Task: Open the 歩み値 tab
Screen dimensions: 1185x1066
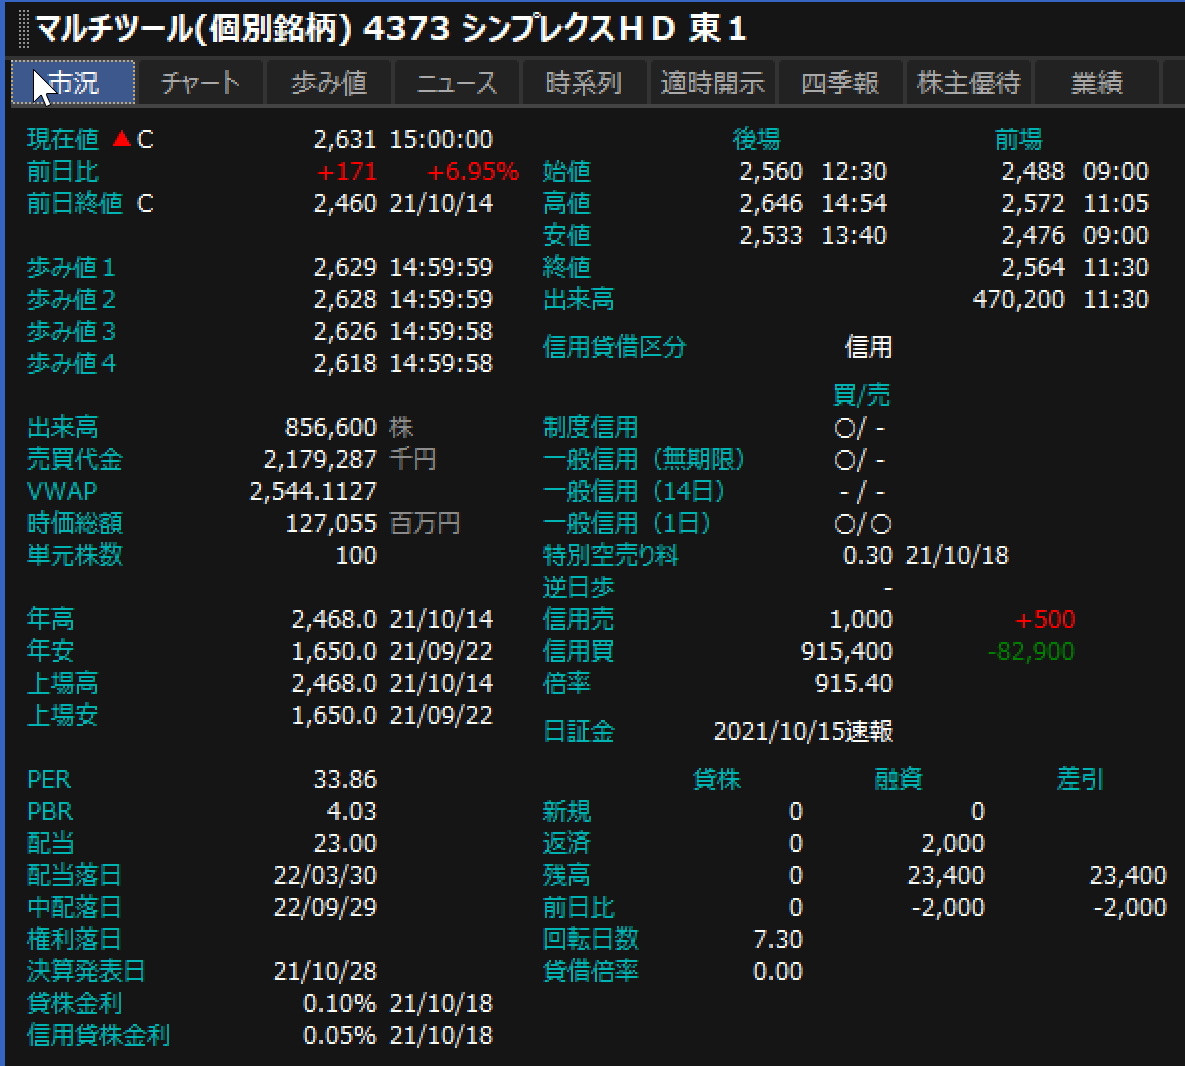Action: [329, 83]
